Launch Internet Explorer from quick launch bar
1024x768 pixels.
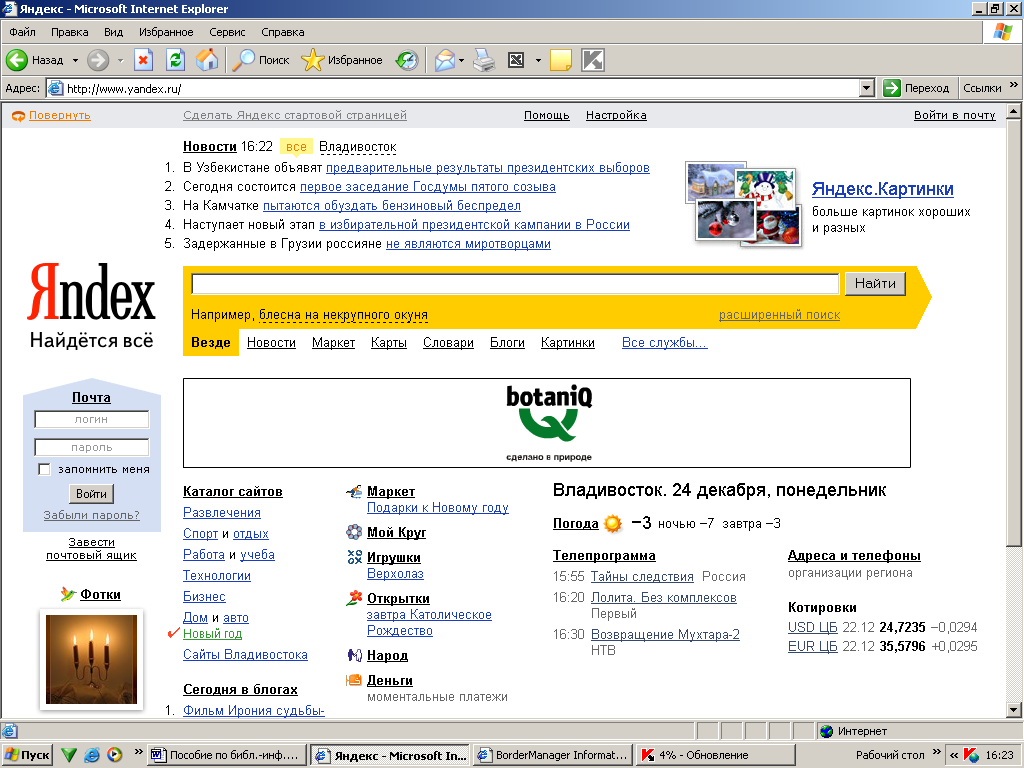(91, 755)
